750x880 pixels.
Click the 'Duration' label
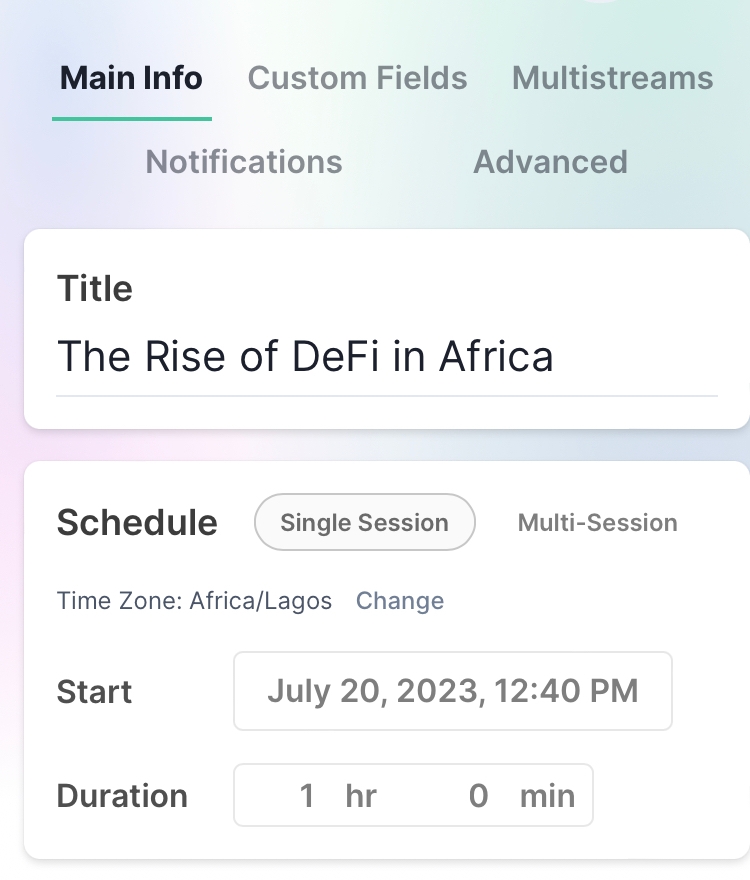click(x=122, y=796)
